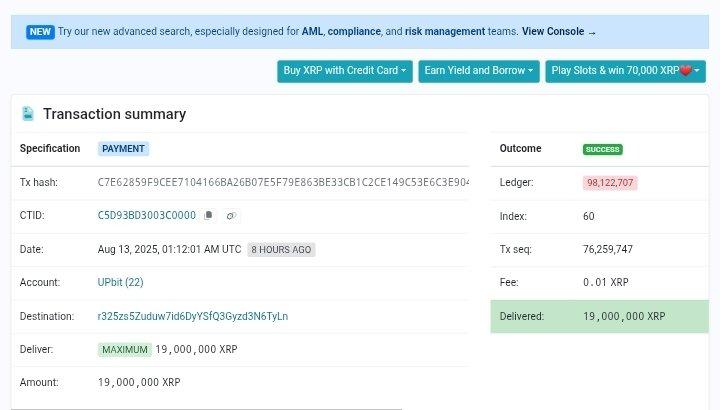The image size is (720, 410).
Task: Expand Earn Yield and Borrow menu
Action: (x=478, y=71)
